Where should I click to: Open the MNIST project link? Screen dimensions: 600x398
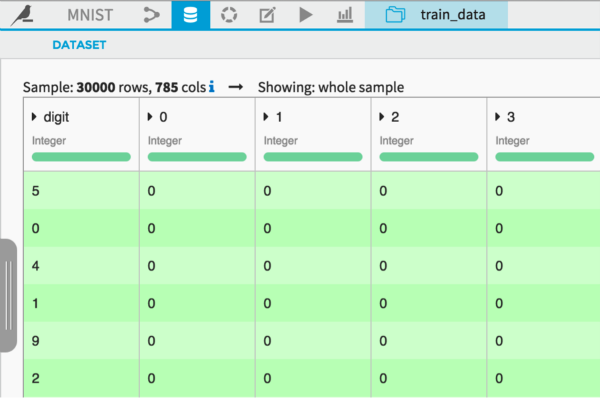[90, 15]
